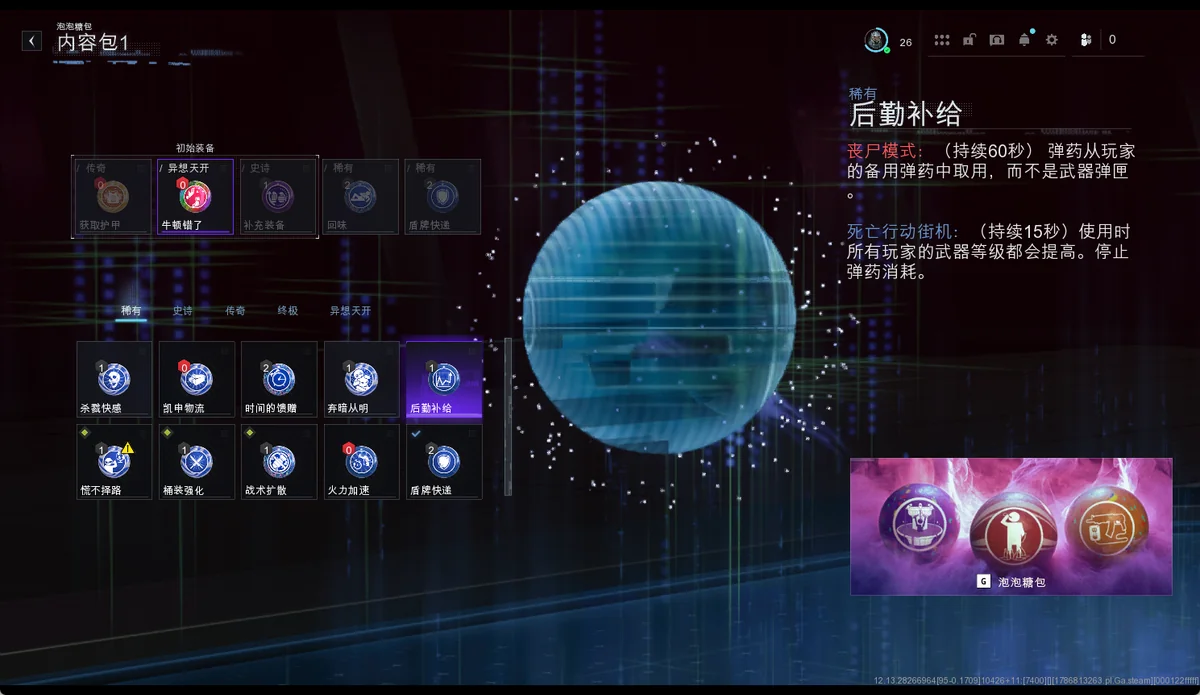The height and width of the screenshot is (695, 1200).
Task: Switch to the 传奇 rarity tab
Action: click(x=235, y=311)
